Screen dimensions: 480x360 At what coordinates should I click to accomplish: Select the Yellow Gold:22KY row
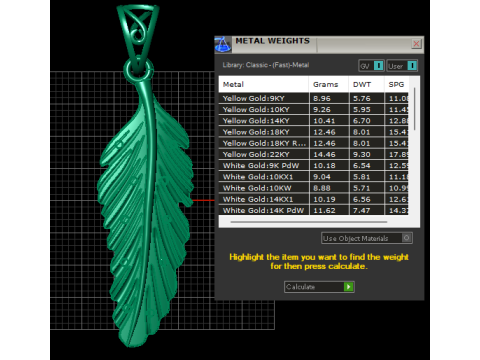pos(313,154)
